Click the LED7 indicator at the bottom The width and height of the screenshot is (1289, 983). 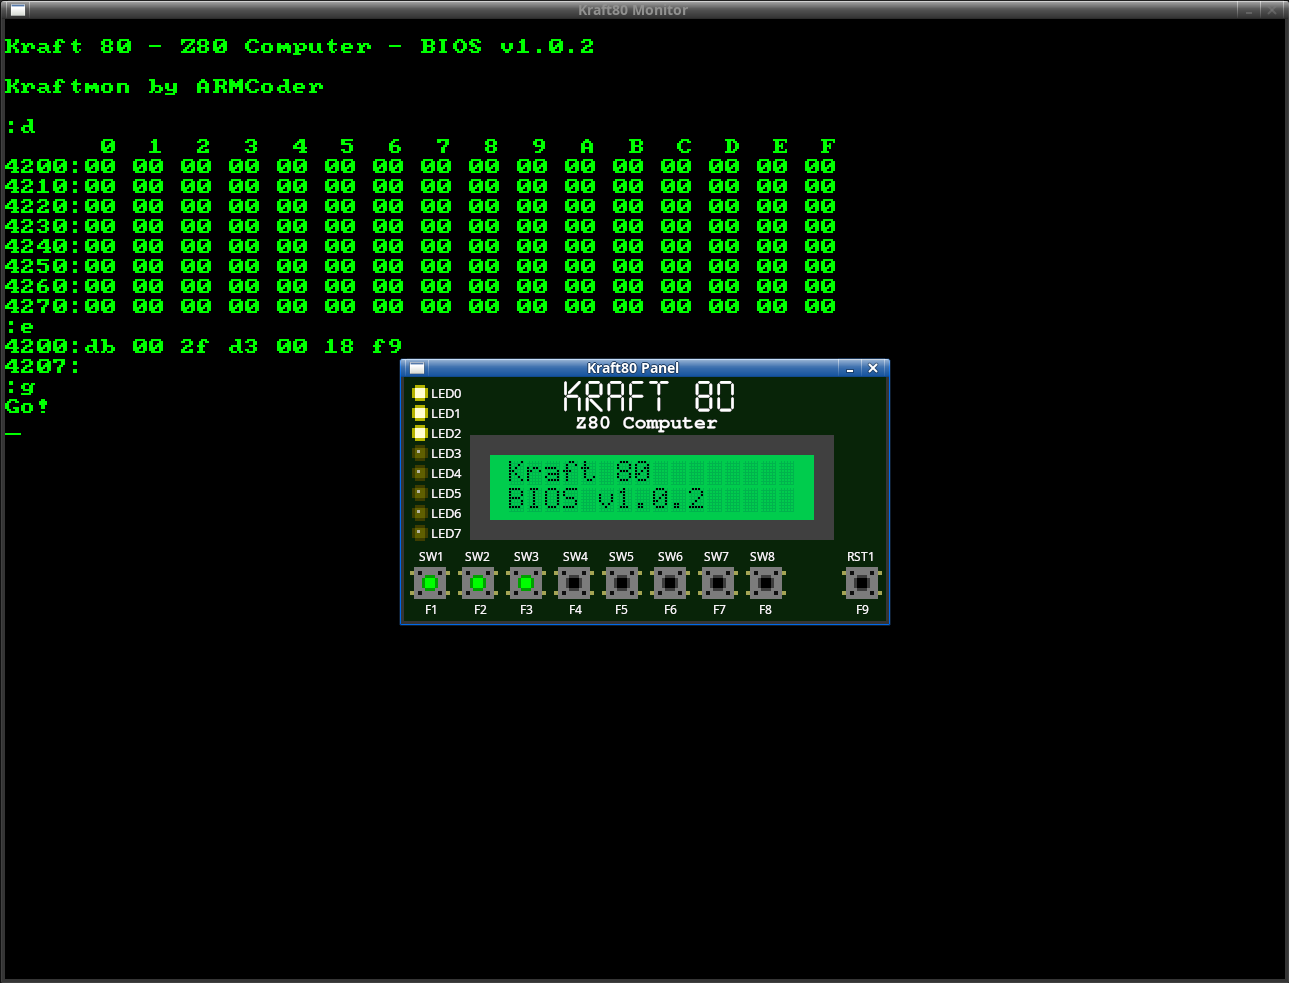420,533
